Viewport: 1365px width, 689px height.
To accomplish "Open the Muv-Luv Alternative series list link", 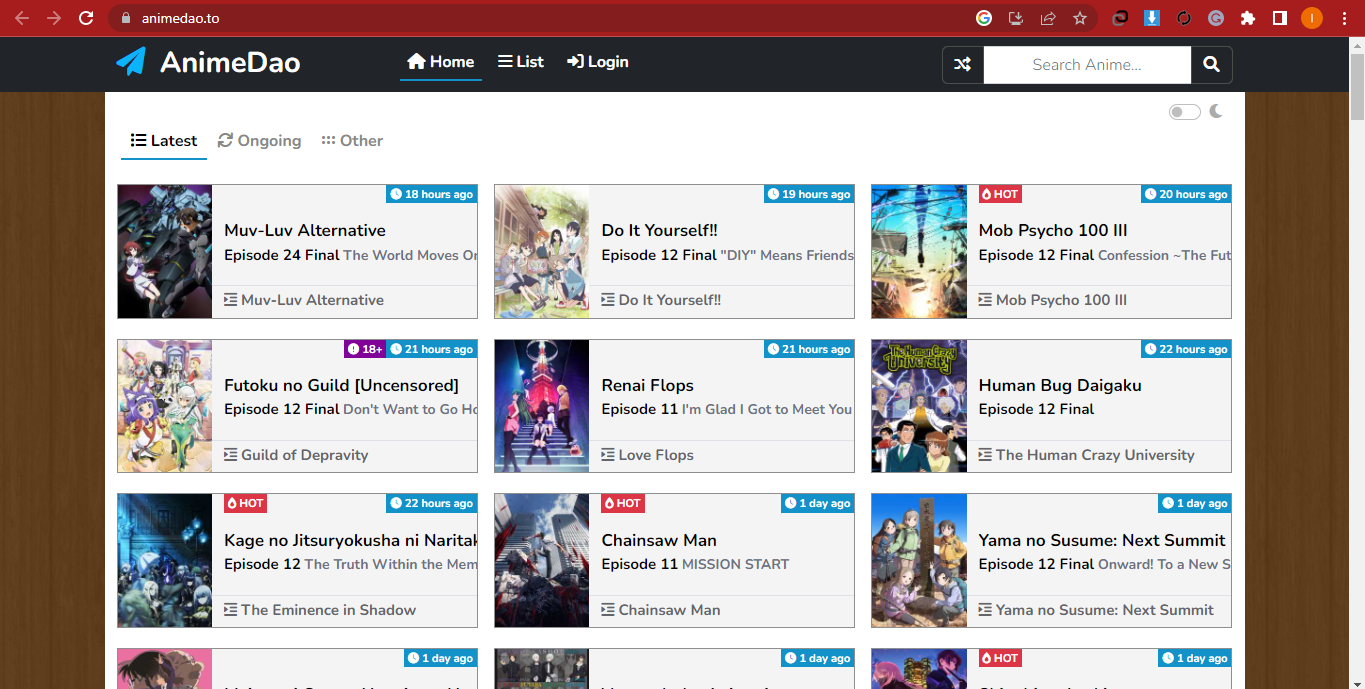I will click(304, 300).
